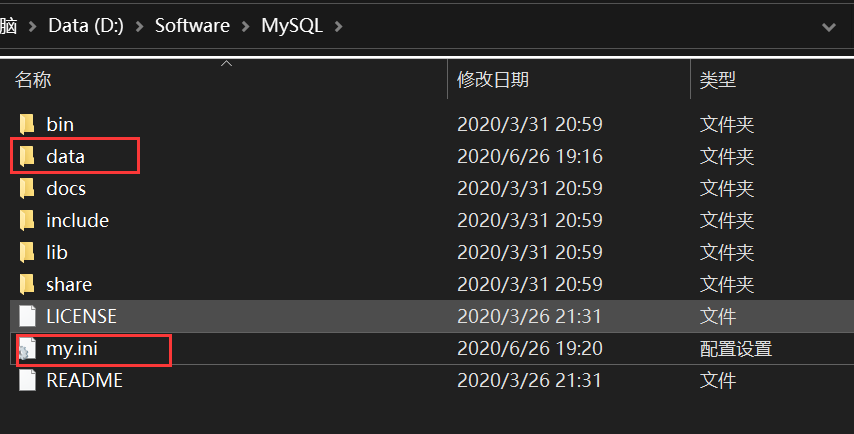This screenshot has width=854, height=434.
Task: Expand the chevron after Software in path
Action: [x=246, y=26]
